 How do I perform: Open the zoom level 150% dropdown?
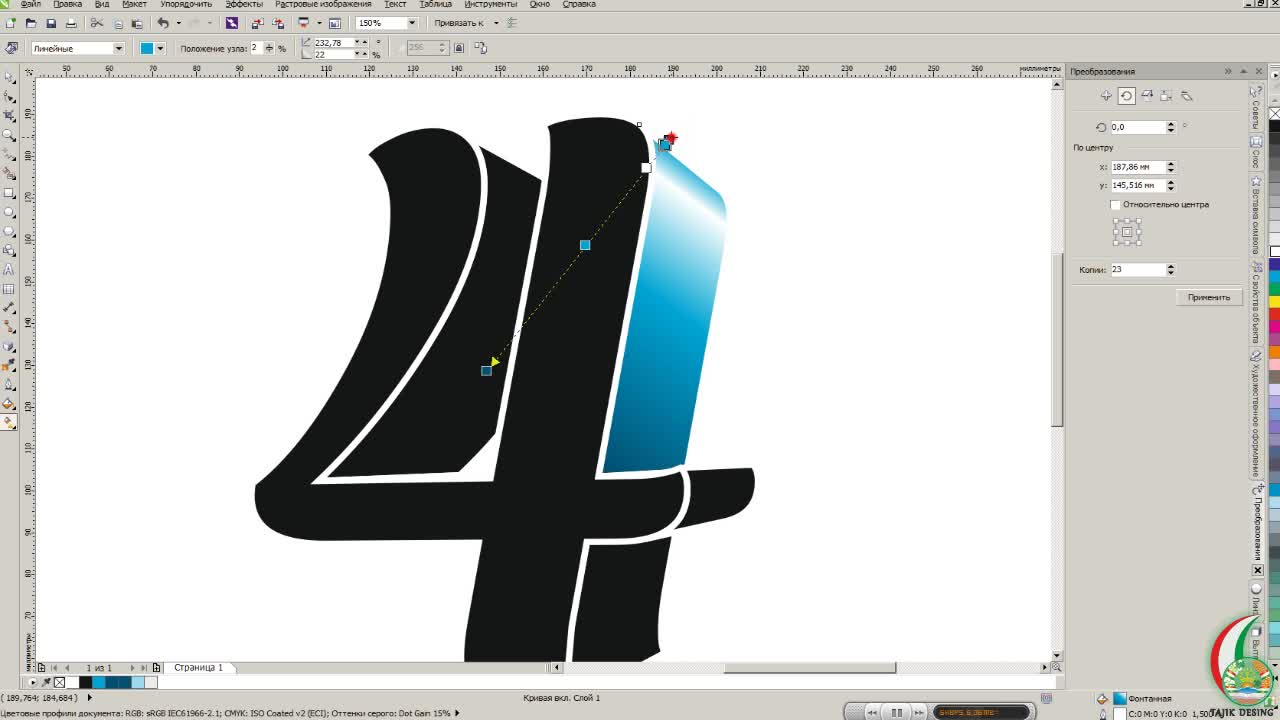tap(412, 22)
